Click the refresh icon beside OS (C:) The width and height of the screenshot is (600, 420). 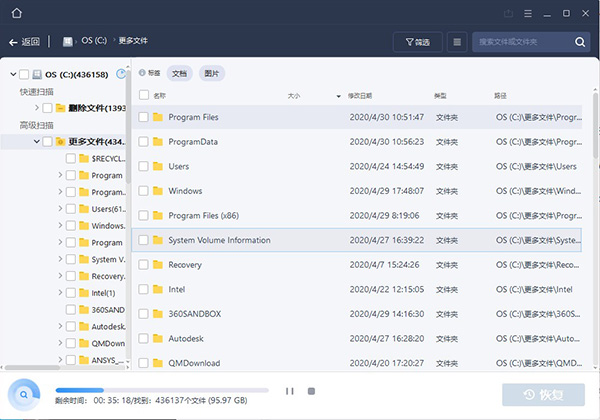[121, 74]
